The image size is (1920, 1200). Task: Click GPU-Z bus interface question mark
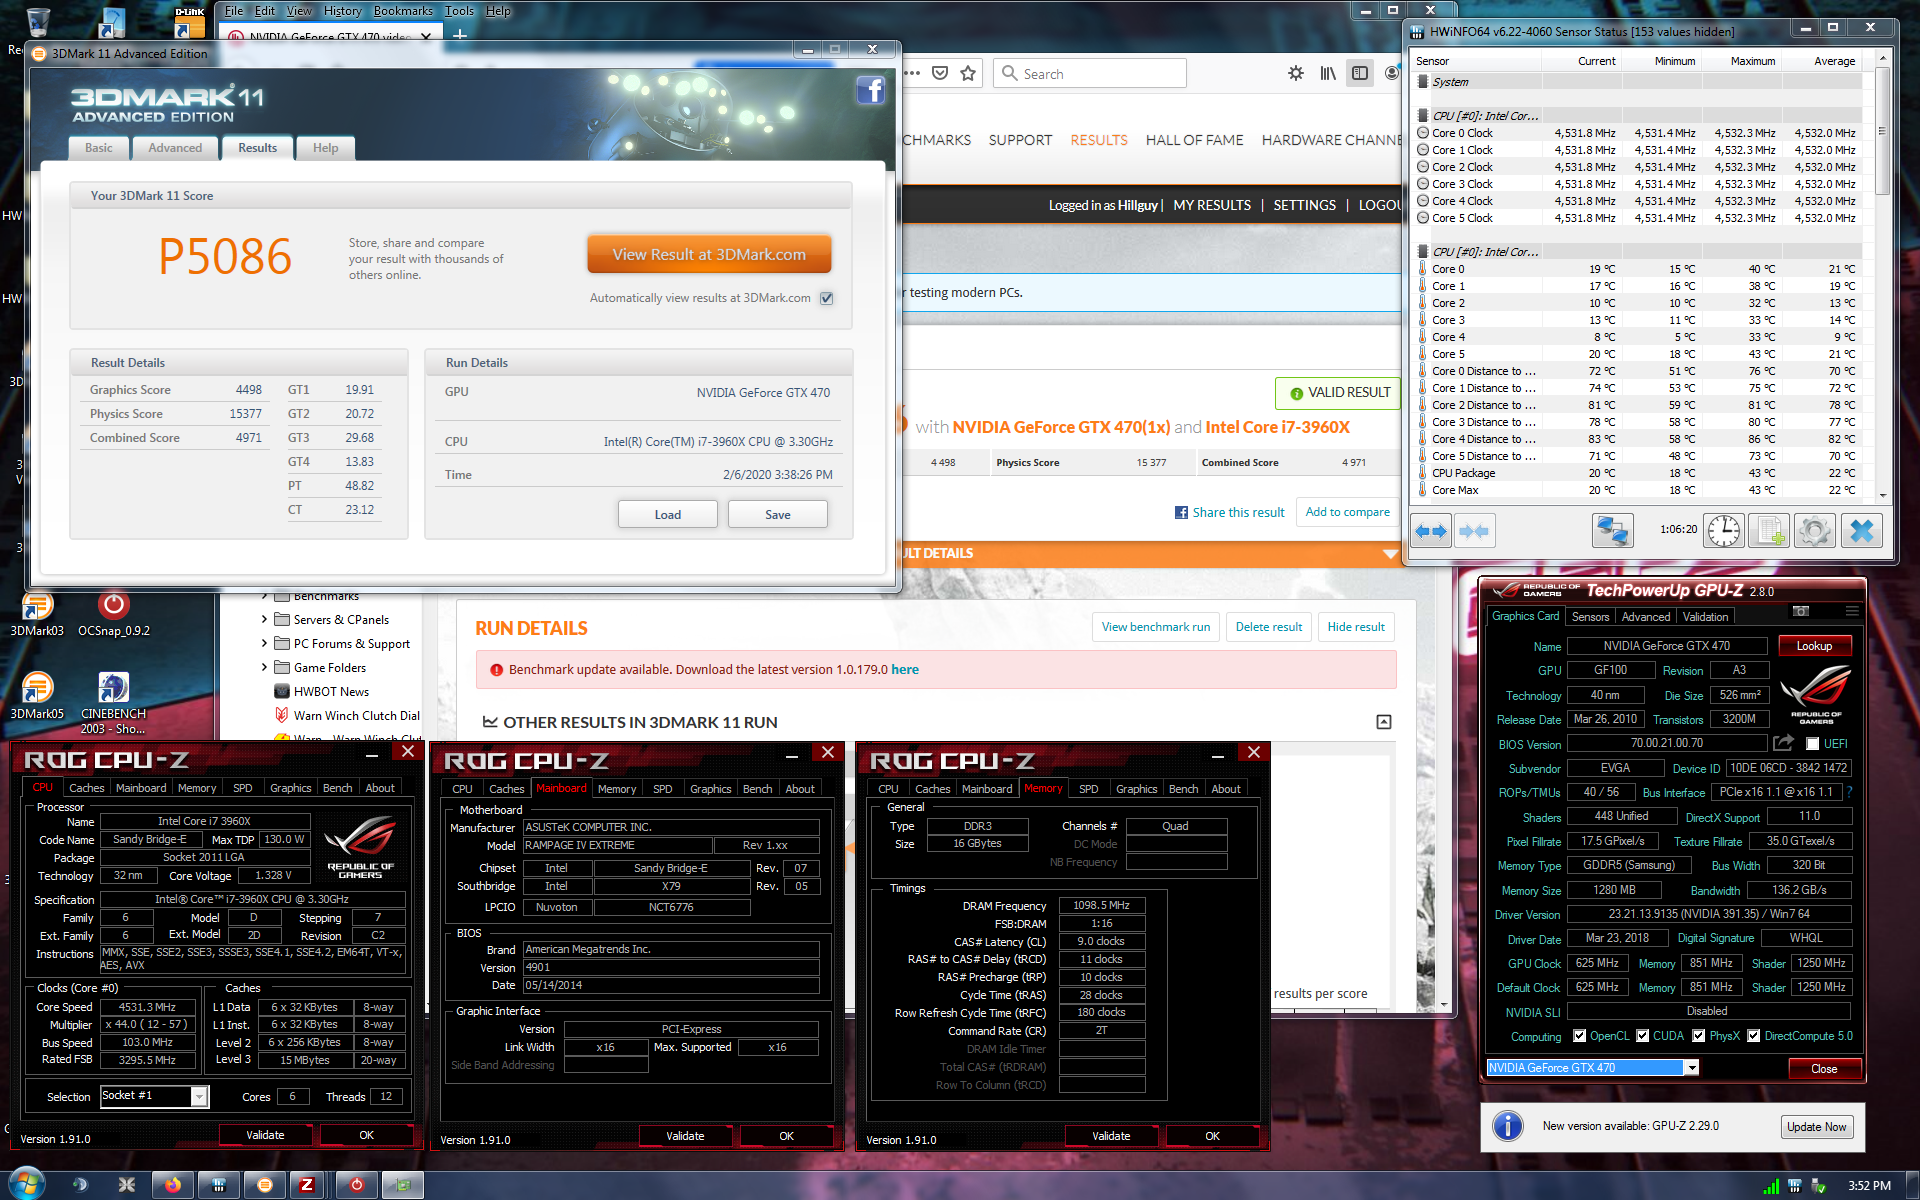click(1850, 792)
